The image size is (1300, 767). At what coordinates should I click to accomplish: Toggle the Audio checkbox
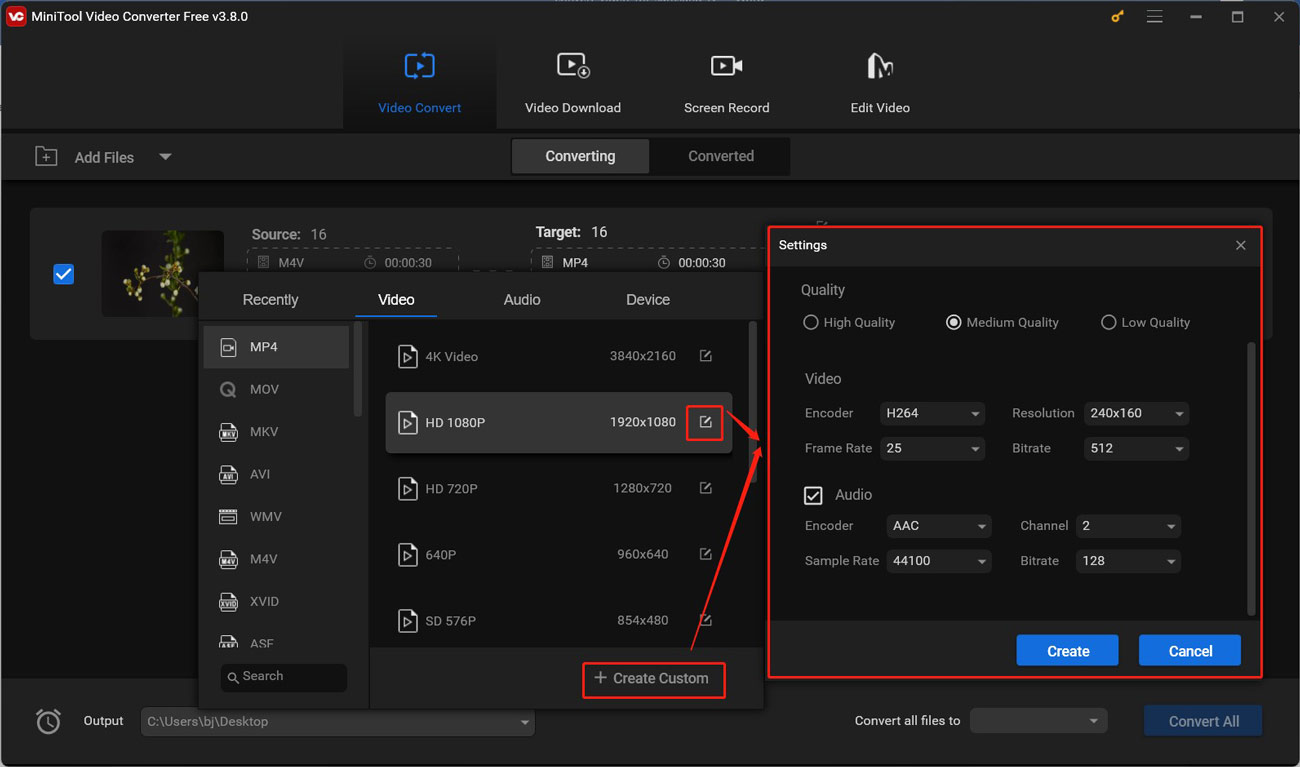[x=813, y=495]
